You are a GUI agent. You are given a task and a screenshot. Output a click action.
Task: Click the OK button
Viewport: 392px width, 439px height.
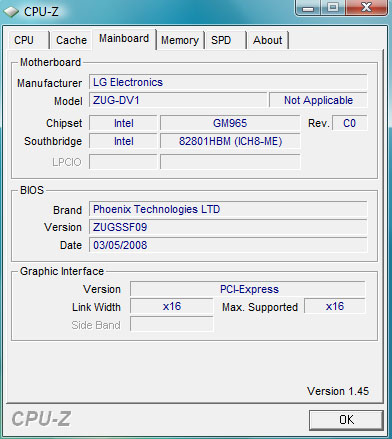(346, 420)
